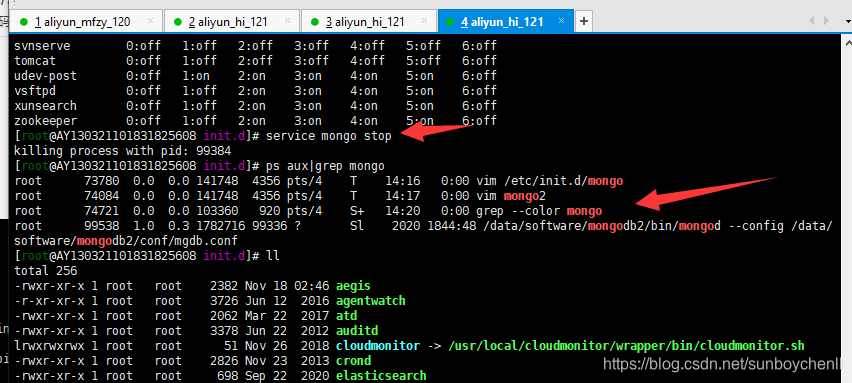Image resolution: width=852 pixels, height=383 pixels.
Task: Click '-r-xr-xr-x' permissions of agentwatch
Action: coord(49,300)
